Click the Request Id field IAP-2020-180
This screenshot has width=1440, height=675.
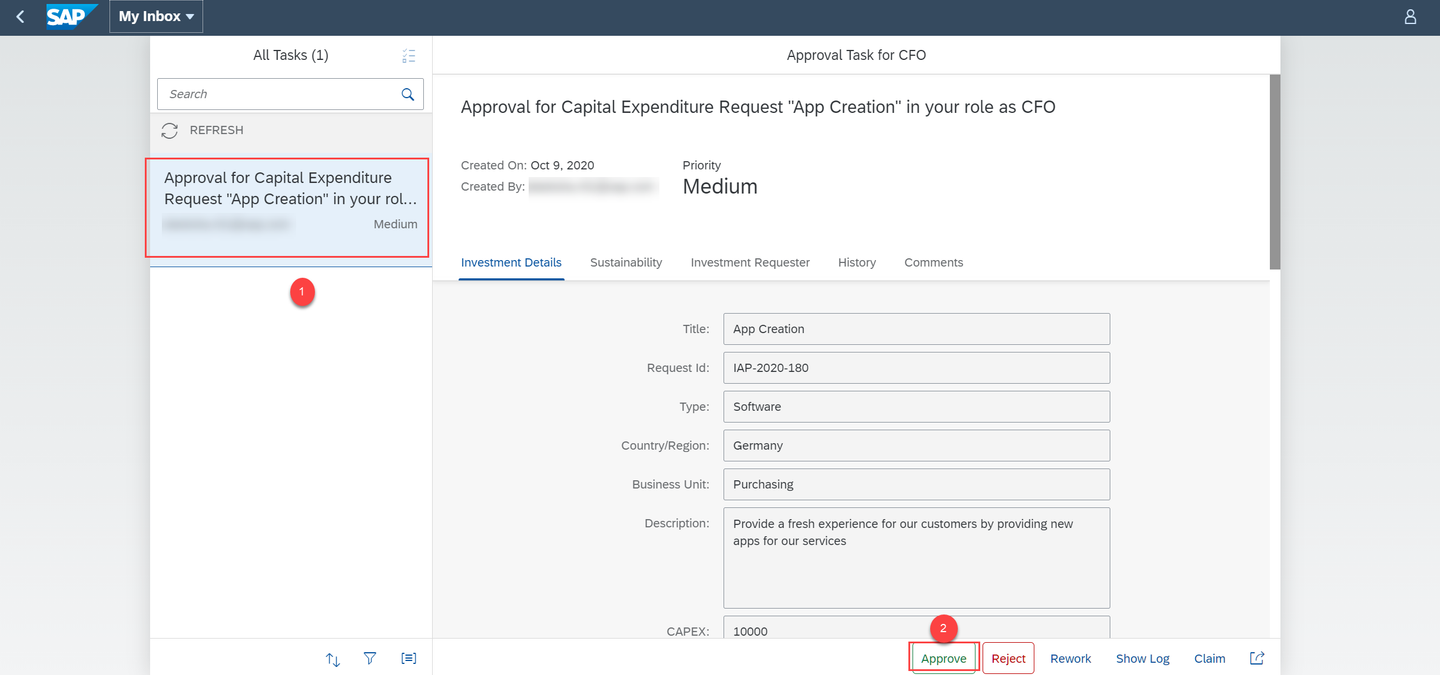pyautogui.click(x=916, y=368)
